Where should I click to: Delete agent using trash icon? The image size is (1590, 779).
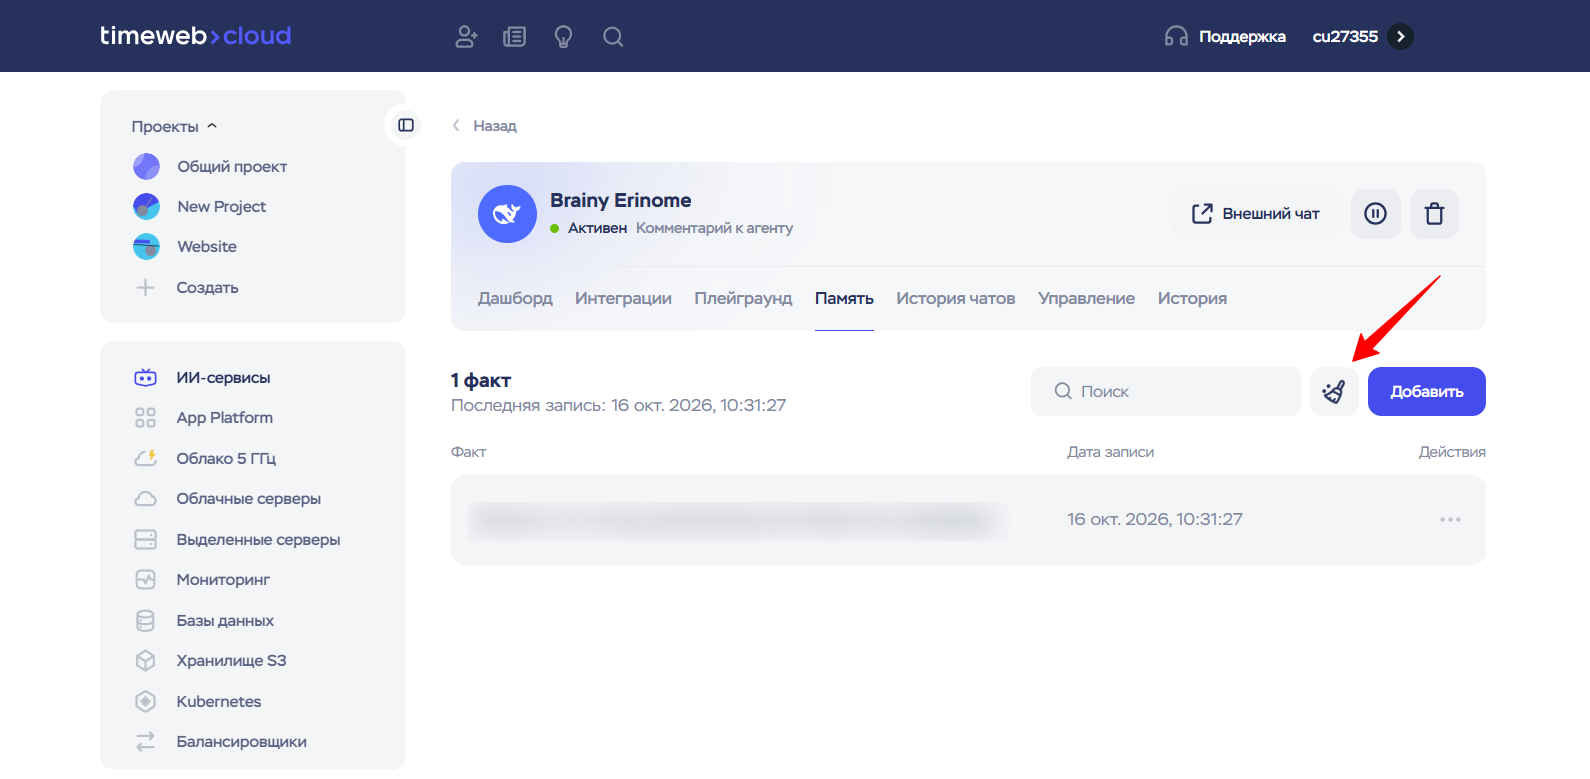1434,214
